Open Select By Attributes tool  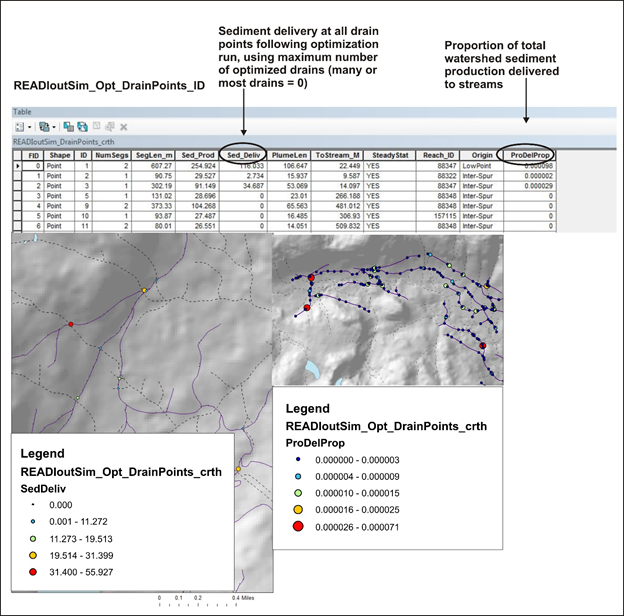click(68, 127)
